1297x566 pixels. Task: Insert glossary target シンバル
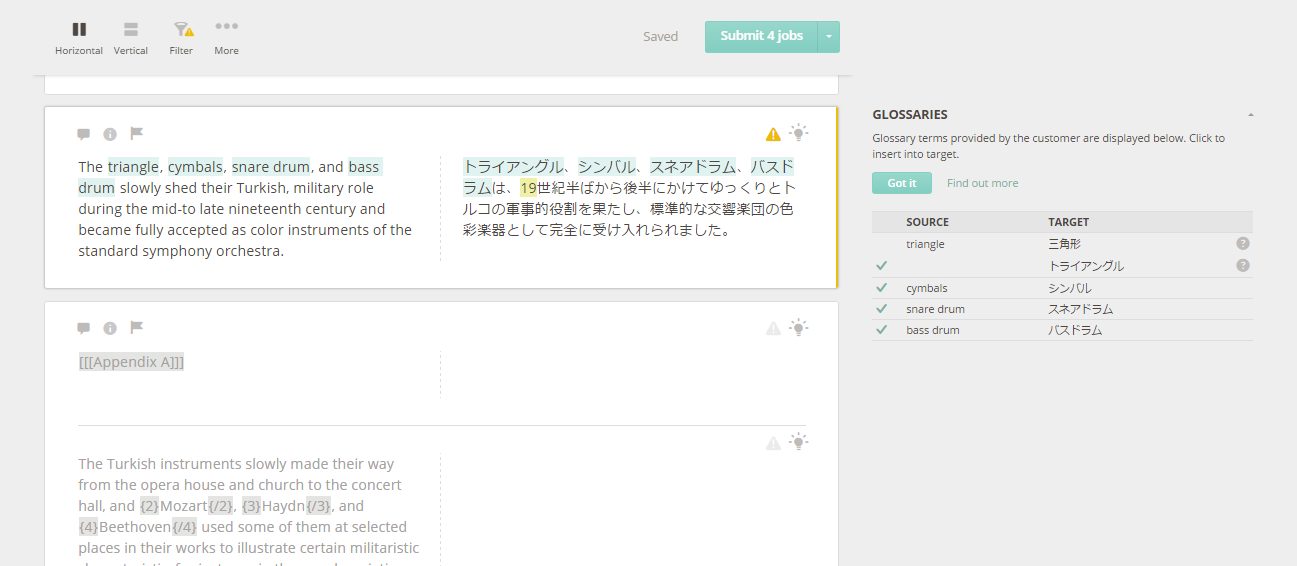pos(1069,288)
